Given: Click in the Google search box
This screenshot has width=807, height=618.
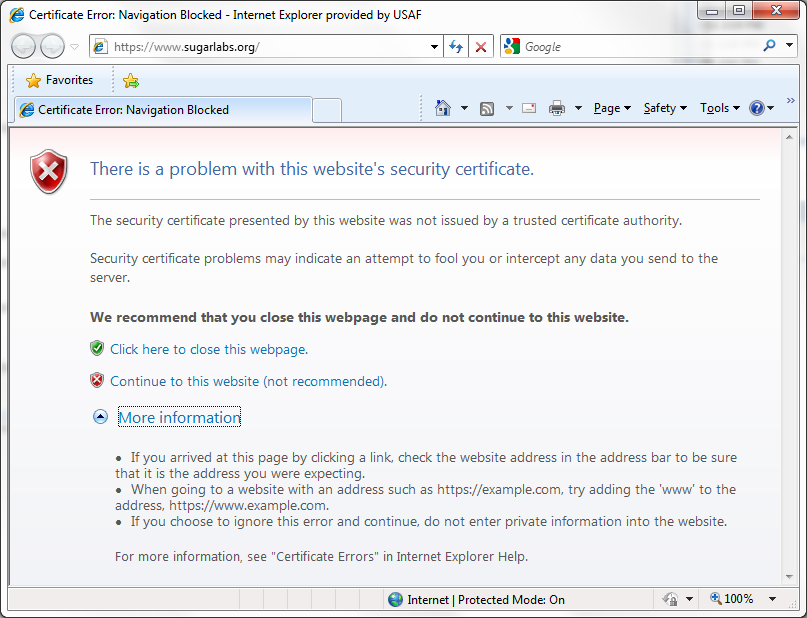Looking at the screenshot, I should click(640, 47).
